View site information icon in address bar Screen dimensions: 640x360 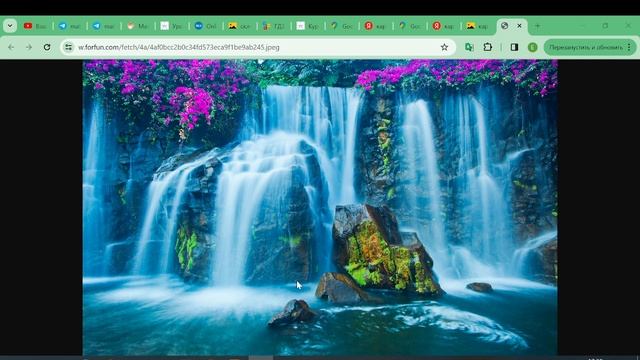[69, 47]
